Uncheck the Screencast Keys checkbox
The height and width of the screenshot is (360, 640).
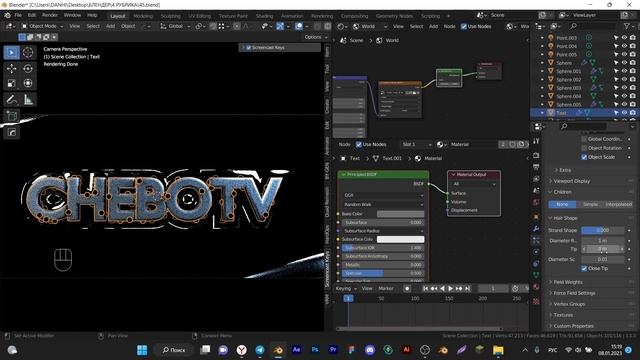pos(249,48)
